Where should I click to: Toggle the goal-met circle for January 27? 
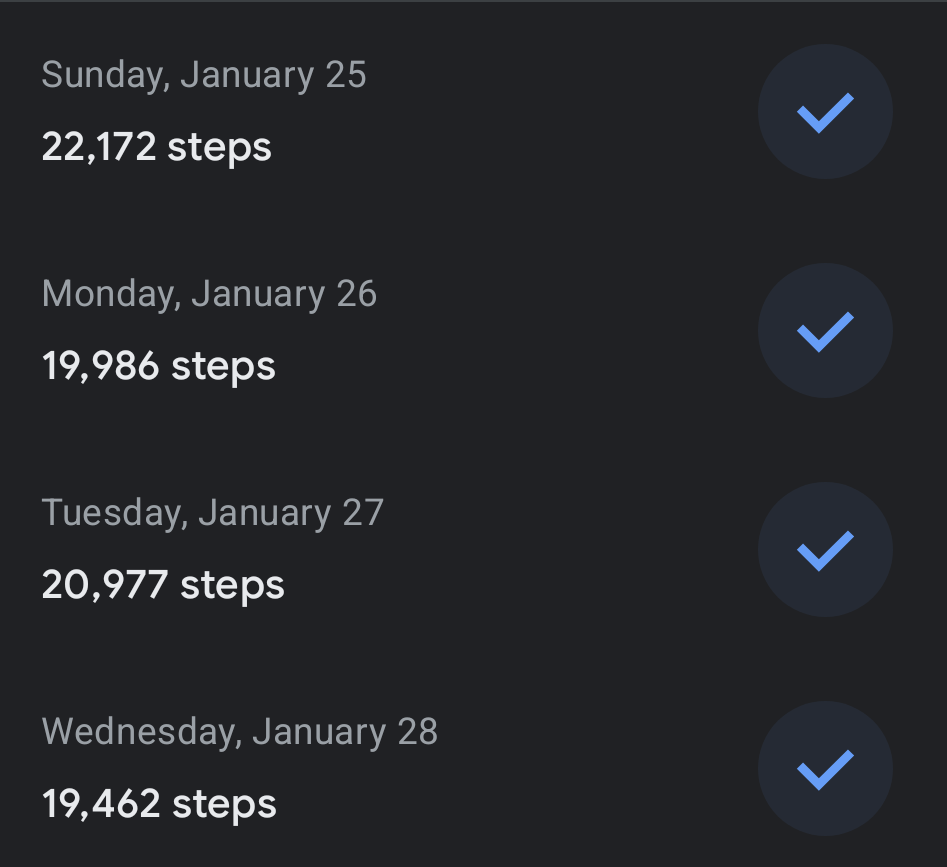825,550
